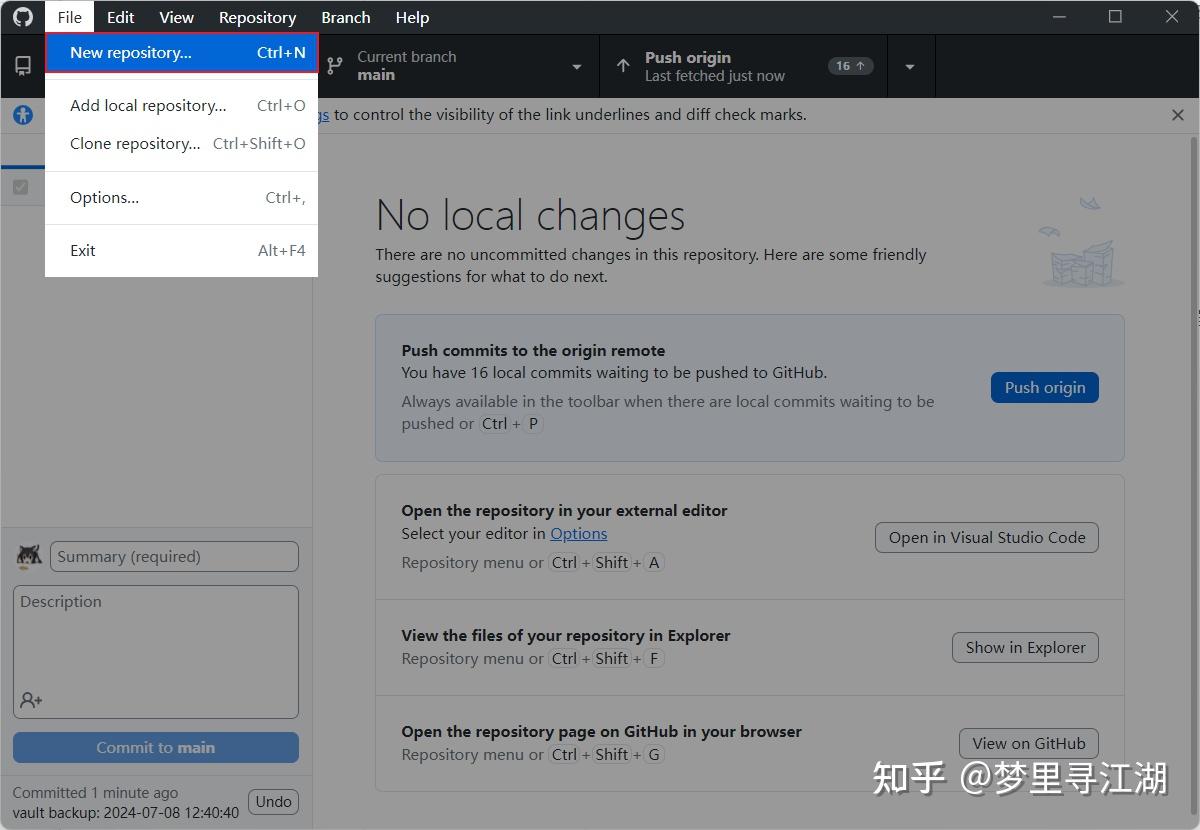This screenshot has height=830, width=1200.
Task: Choose Clone repository from File menu
Action: tap(135, 143)
